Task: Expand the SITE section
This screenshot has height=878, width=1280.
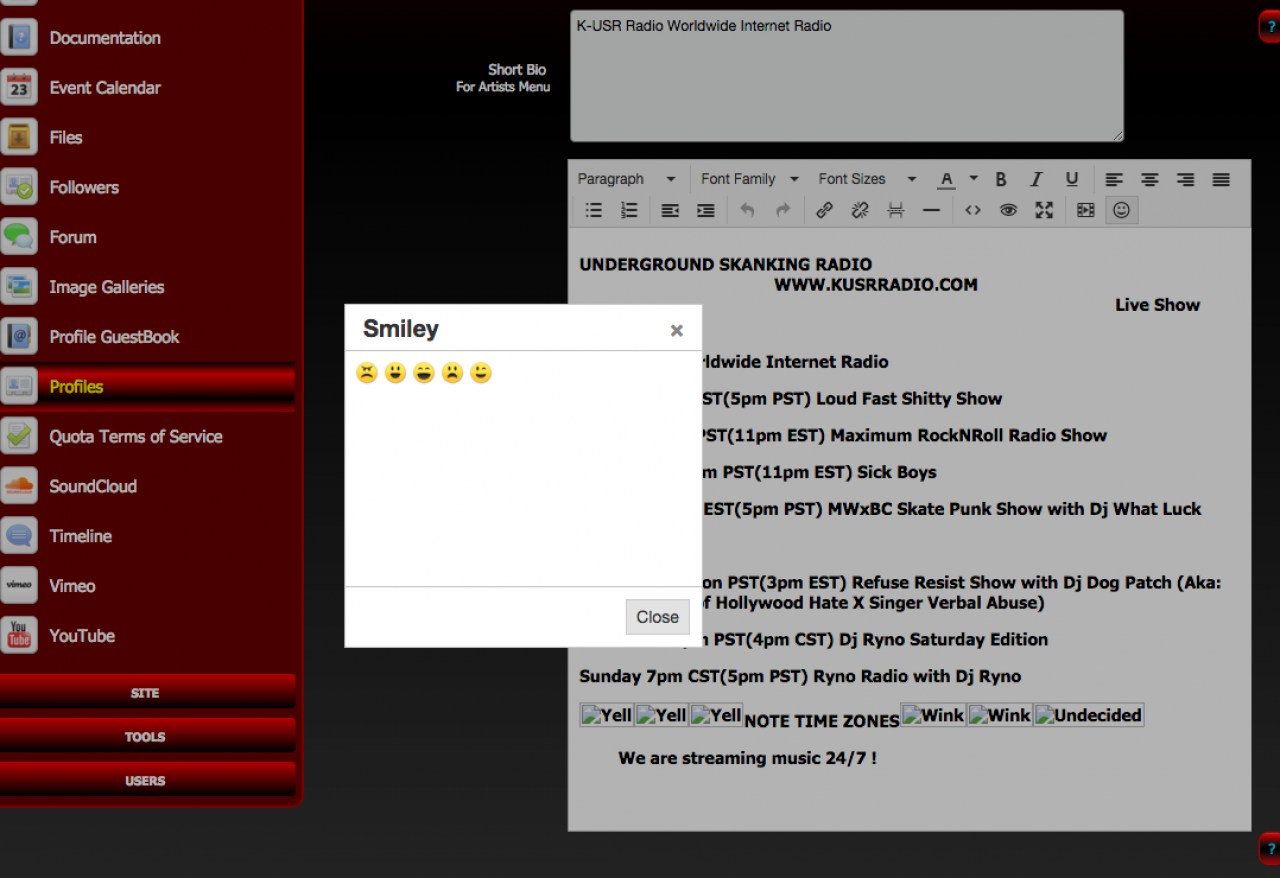Action: (146, 693)
